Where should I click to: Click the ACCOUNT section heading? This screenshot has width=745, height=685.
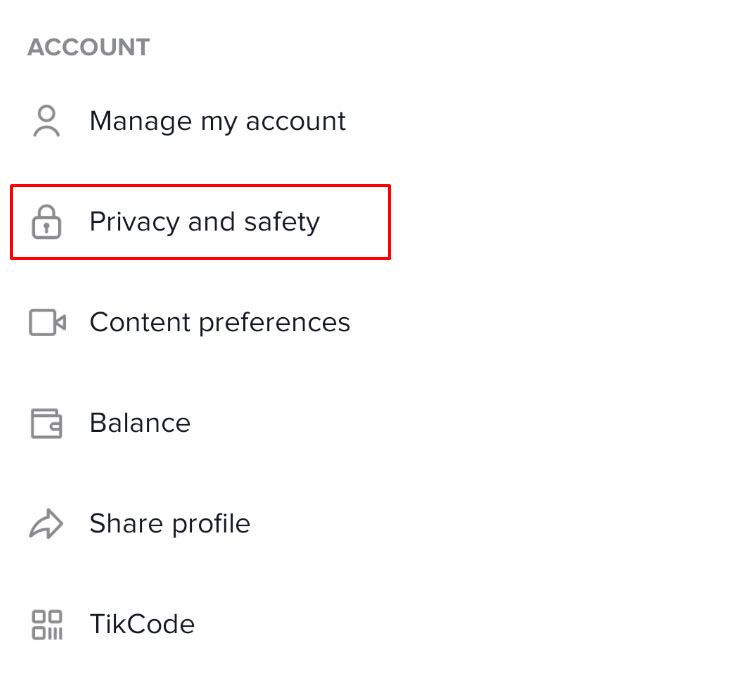click(88, 47)
